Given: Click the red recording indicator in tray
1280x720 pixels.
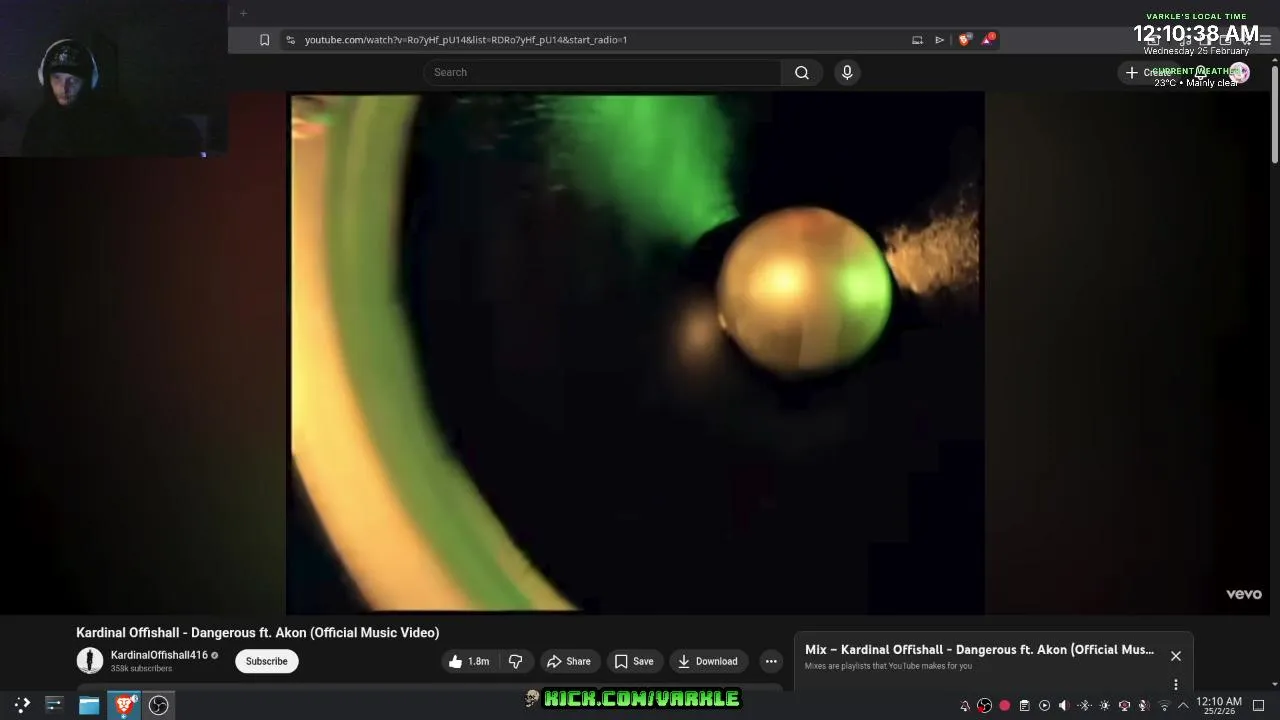Looking at the screenshot, I should pos(1004,706).
